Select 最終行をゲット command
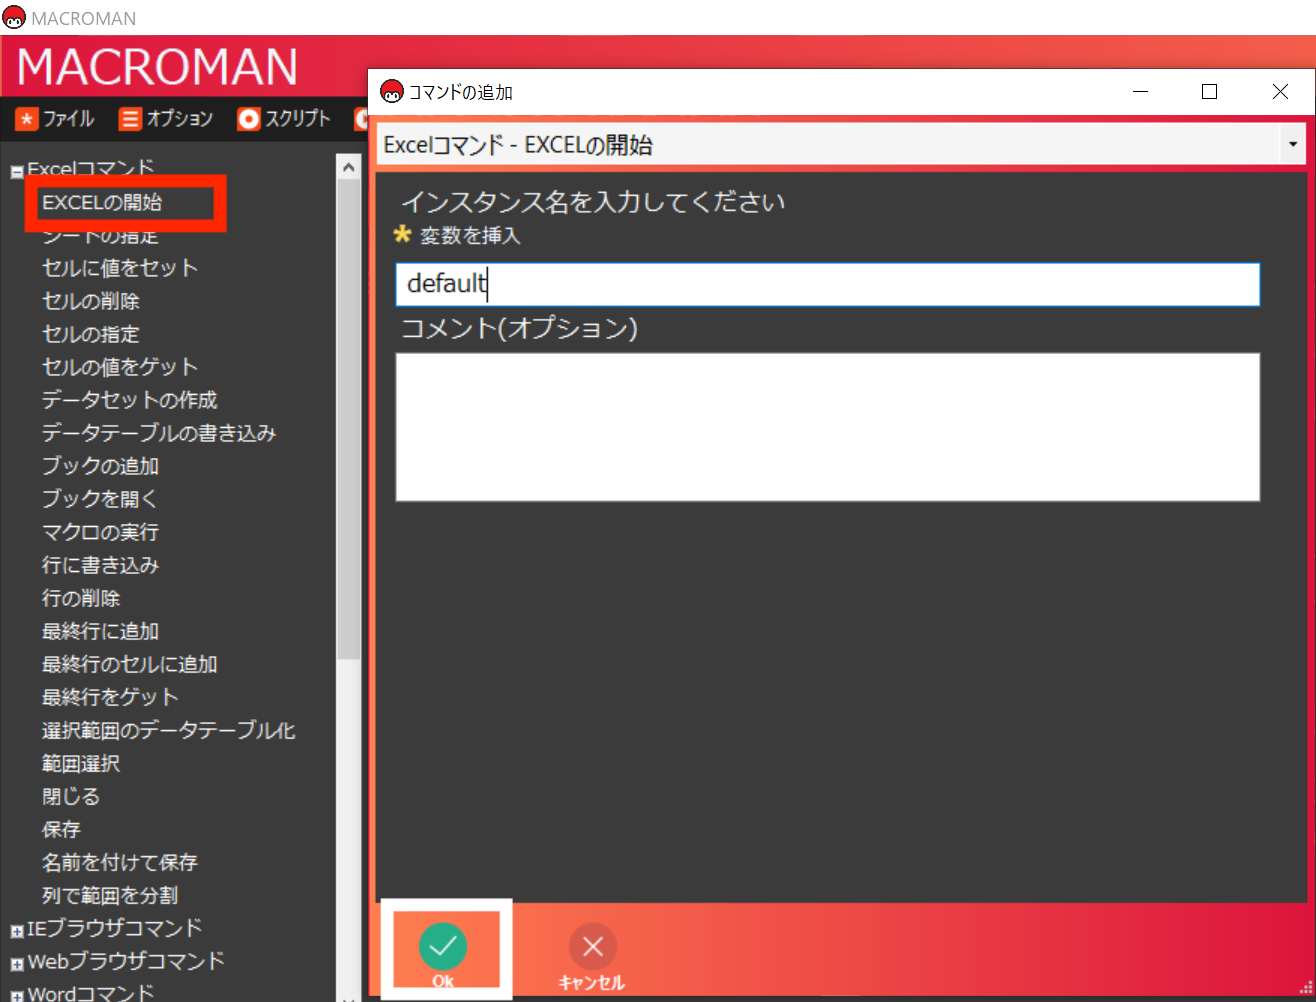The height and width of the screenshot is (1002, 1316). (110, 697)
